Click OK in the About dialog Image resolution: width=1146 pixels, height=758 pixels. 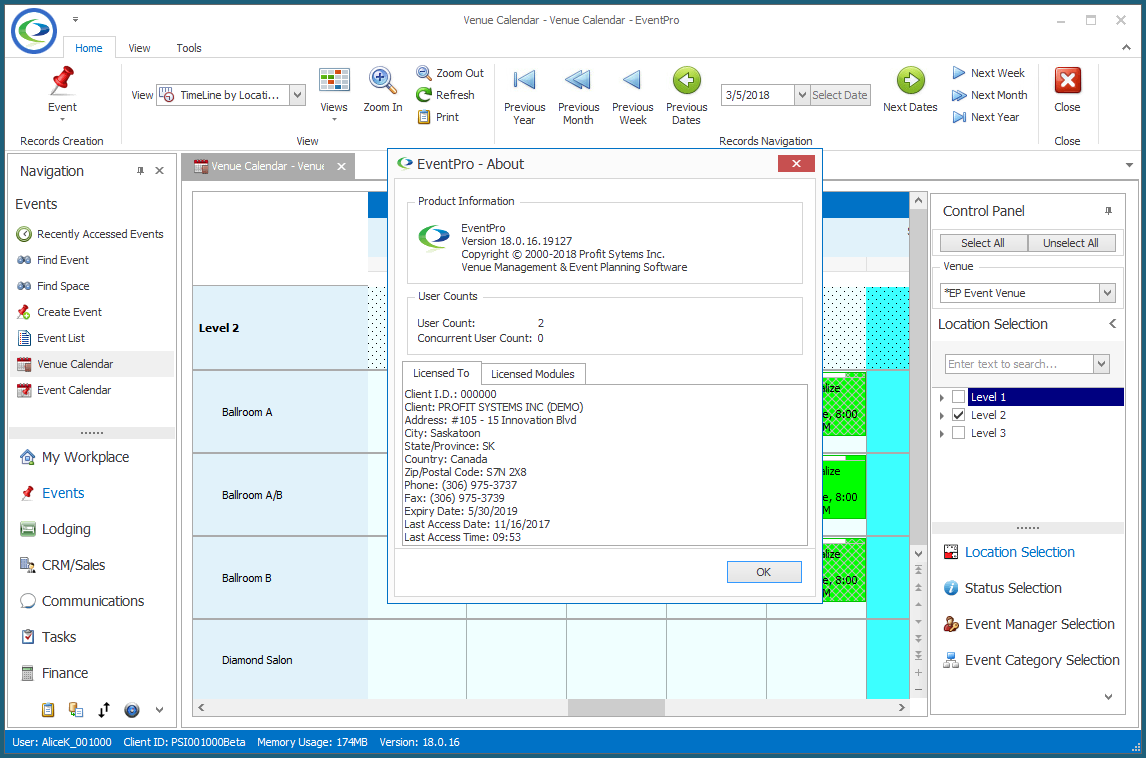click(764, 572)
